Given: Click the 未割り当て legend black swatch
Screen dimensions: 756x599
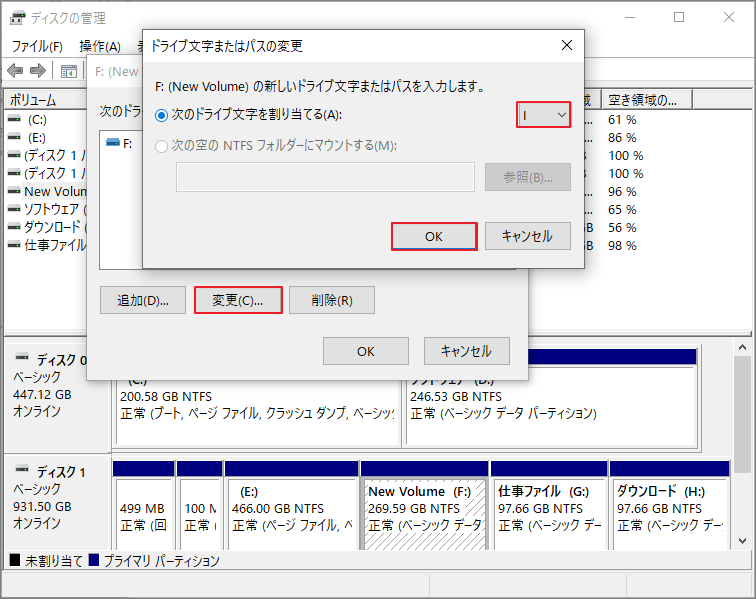Looking at the screenshot, I should coord(15,560).
